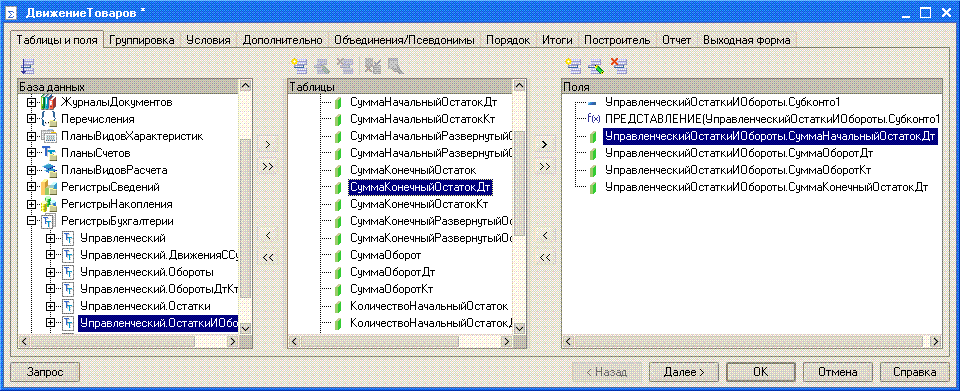Click the >> button between Таблицы and Поля panels
The width and height of the screenshot is (960, 391).
pyautogui.click(x=544, y=166)
